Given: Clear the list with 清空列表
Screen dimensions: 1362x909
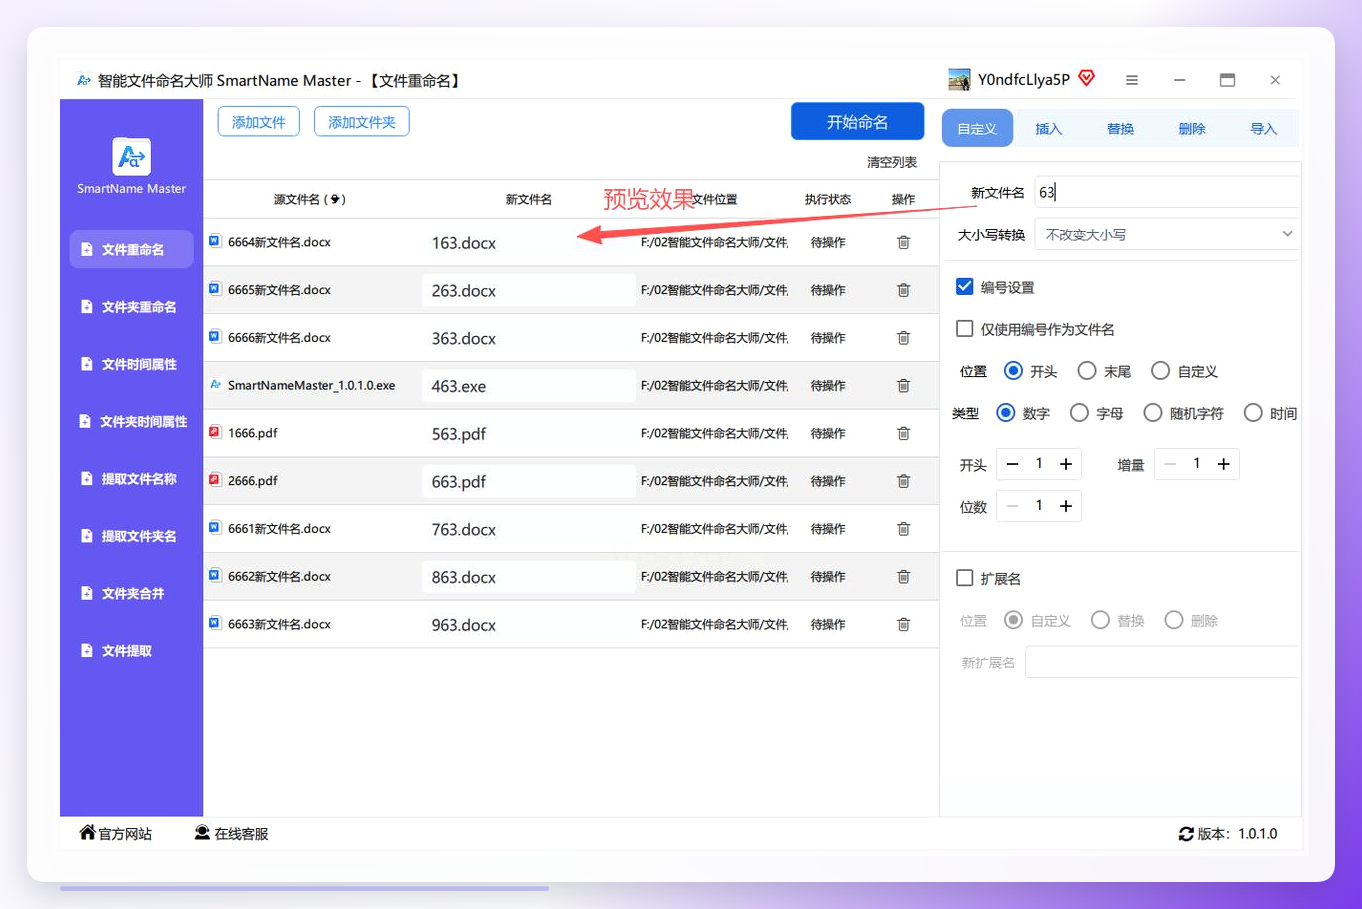Looking at the screenshot, I should 892,162.
